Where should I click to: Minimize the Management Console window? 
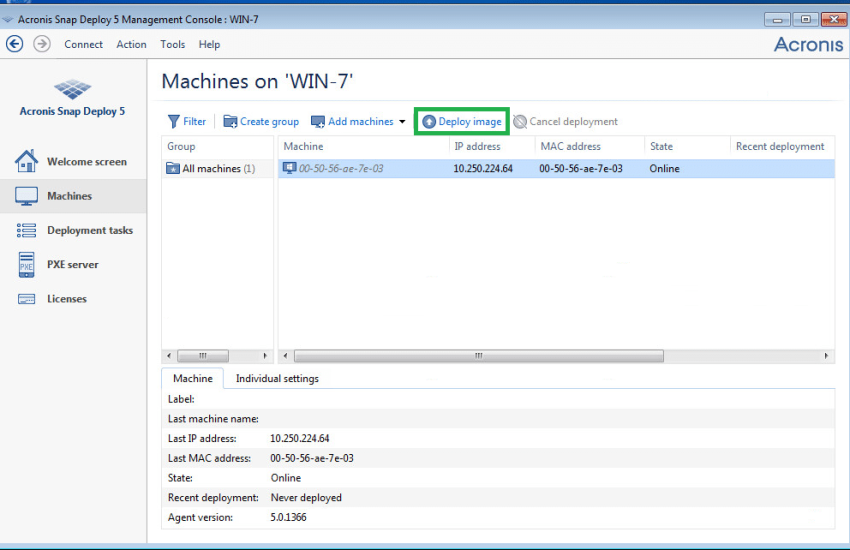[777, 20]
